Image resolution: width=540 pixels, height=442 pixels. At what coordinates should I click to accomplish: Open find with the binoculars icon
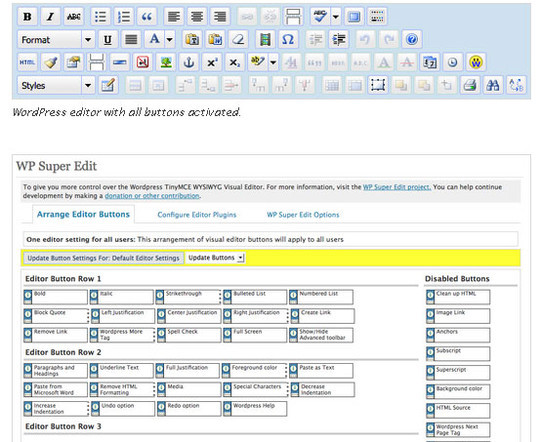point(492,85)
